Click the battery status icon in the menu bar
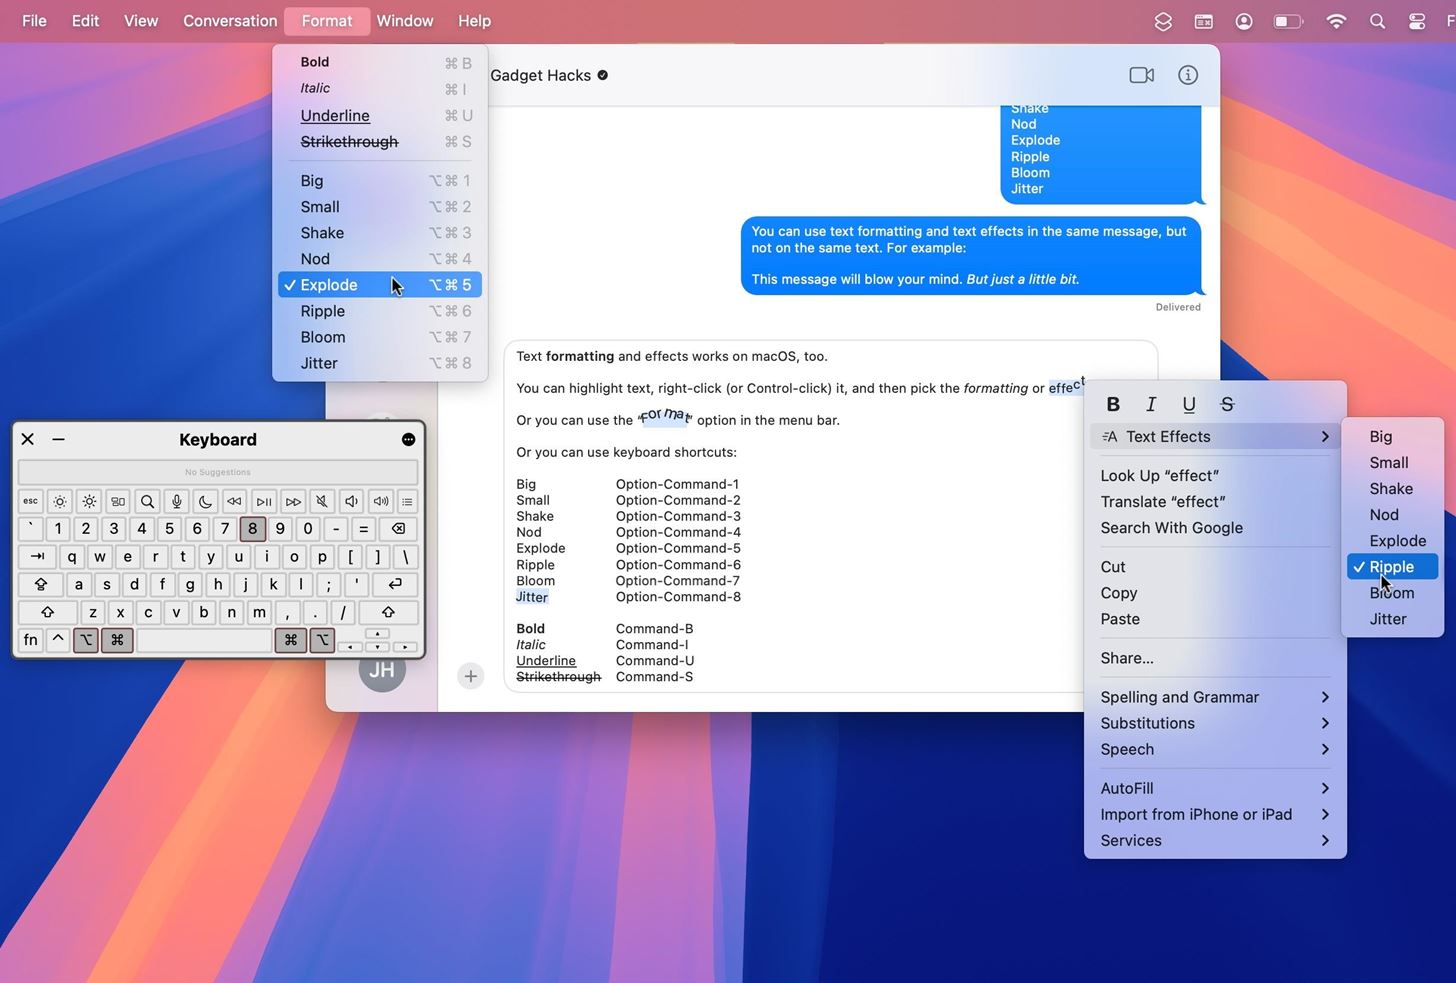1456x983 pixels. (x=1288, y=21)
